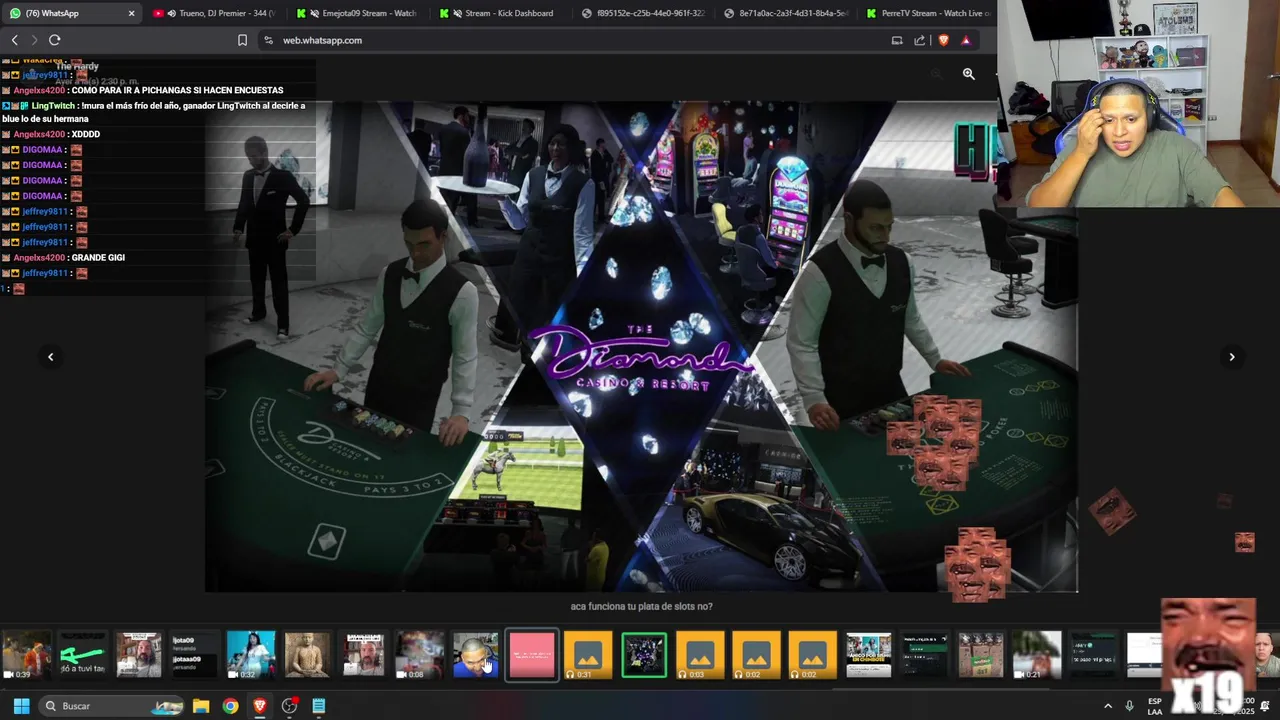Unmute the Emejota09 Stream tab
The width and height of the screenshot is (1280, 720).
point(315,13)
